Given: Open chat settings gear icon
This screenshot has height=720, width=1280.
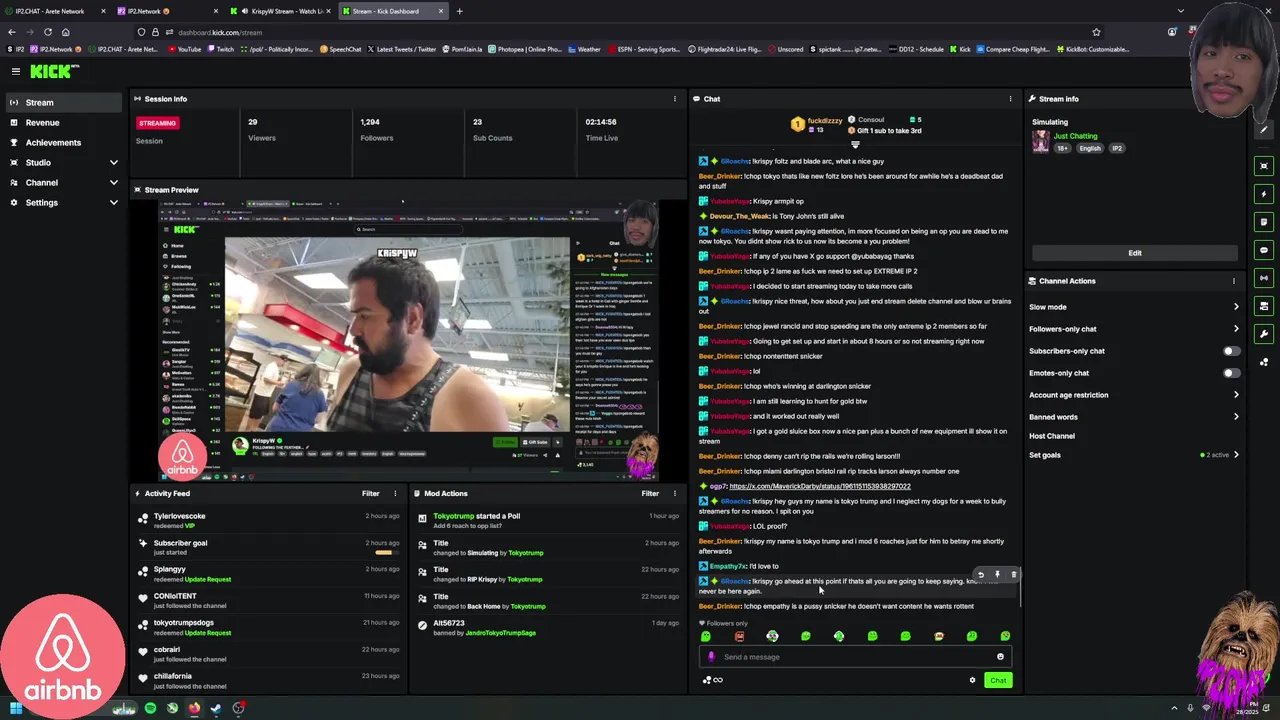Looking at the screenshot, I should (x=972, y=680).
